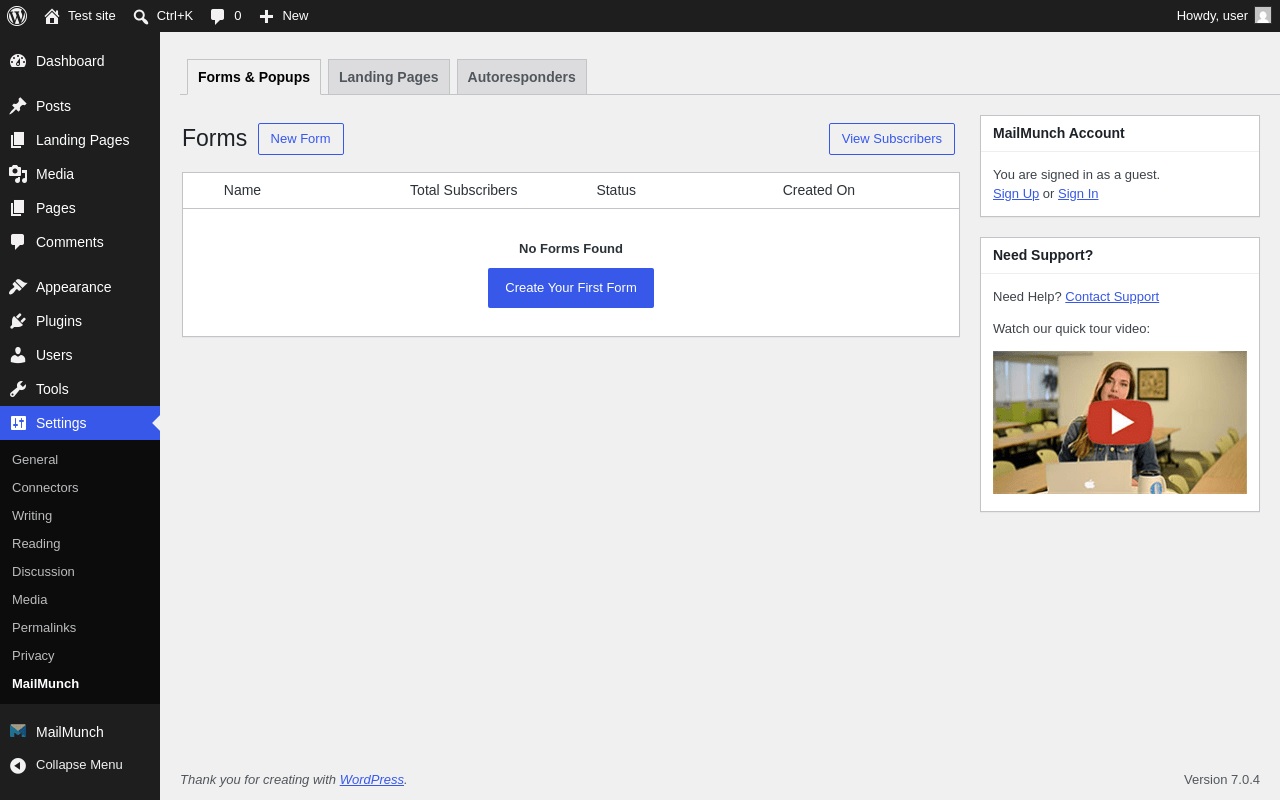1280x800 pixels.
Task: Open the Posts menu
Action: click(x=80, y=106)
